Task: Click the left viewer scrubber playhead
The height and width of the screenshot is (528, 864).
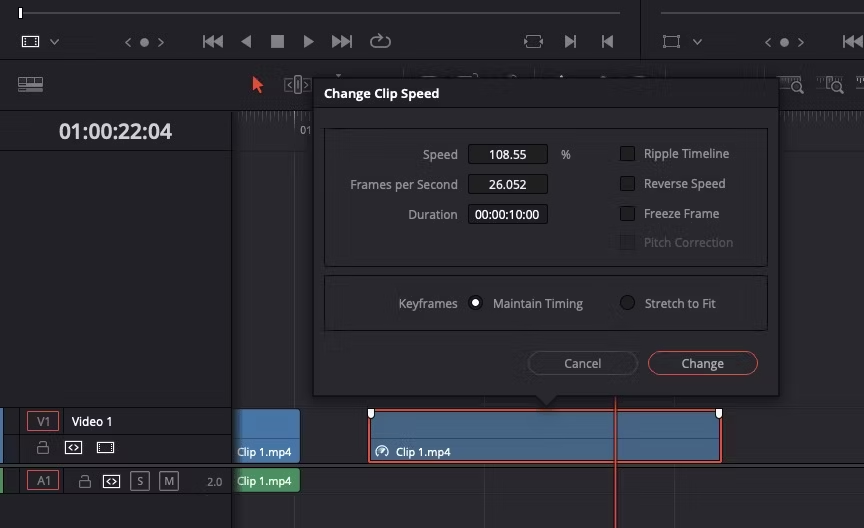Action: (x=20, y=13)
